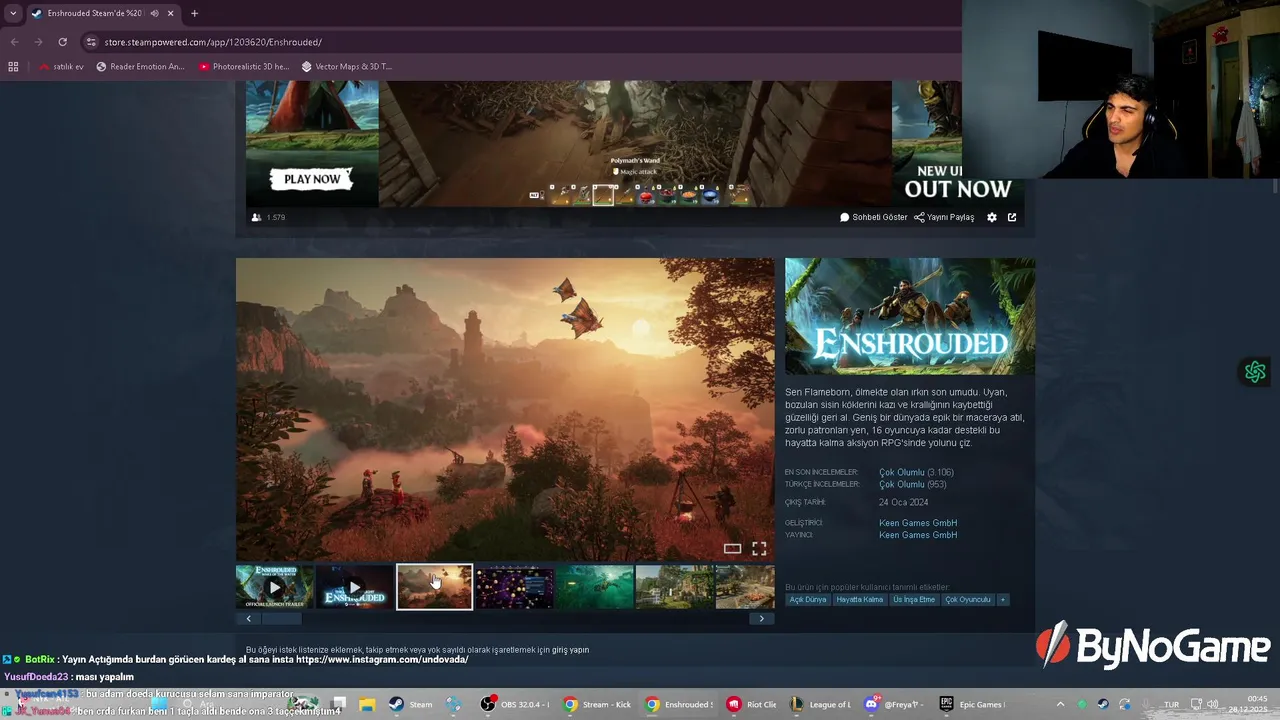Viewport: 1280px width, 720px height.
Task: Open recent reviews 'Çok Olumlu (3.106)'
Action: [x=916, y=472]
